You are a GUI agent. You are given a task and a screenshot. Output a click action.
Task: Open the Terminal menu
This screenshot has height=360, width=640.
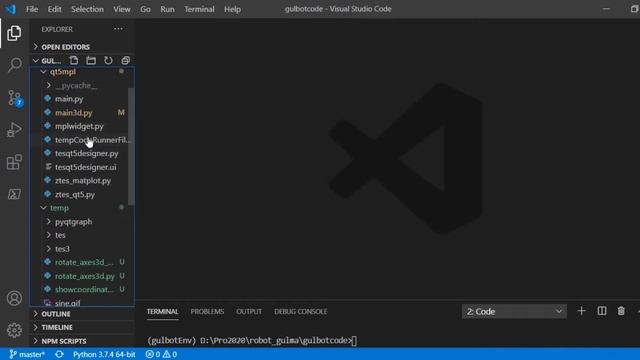199,9
